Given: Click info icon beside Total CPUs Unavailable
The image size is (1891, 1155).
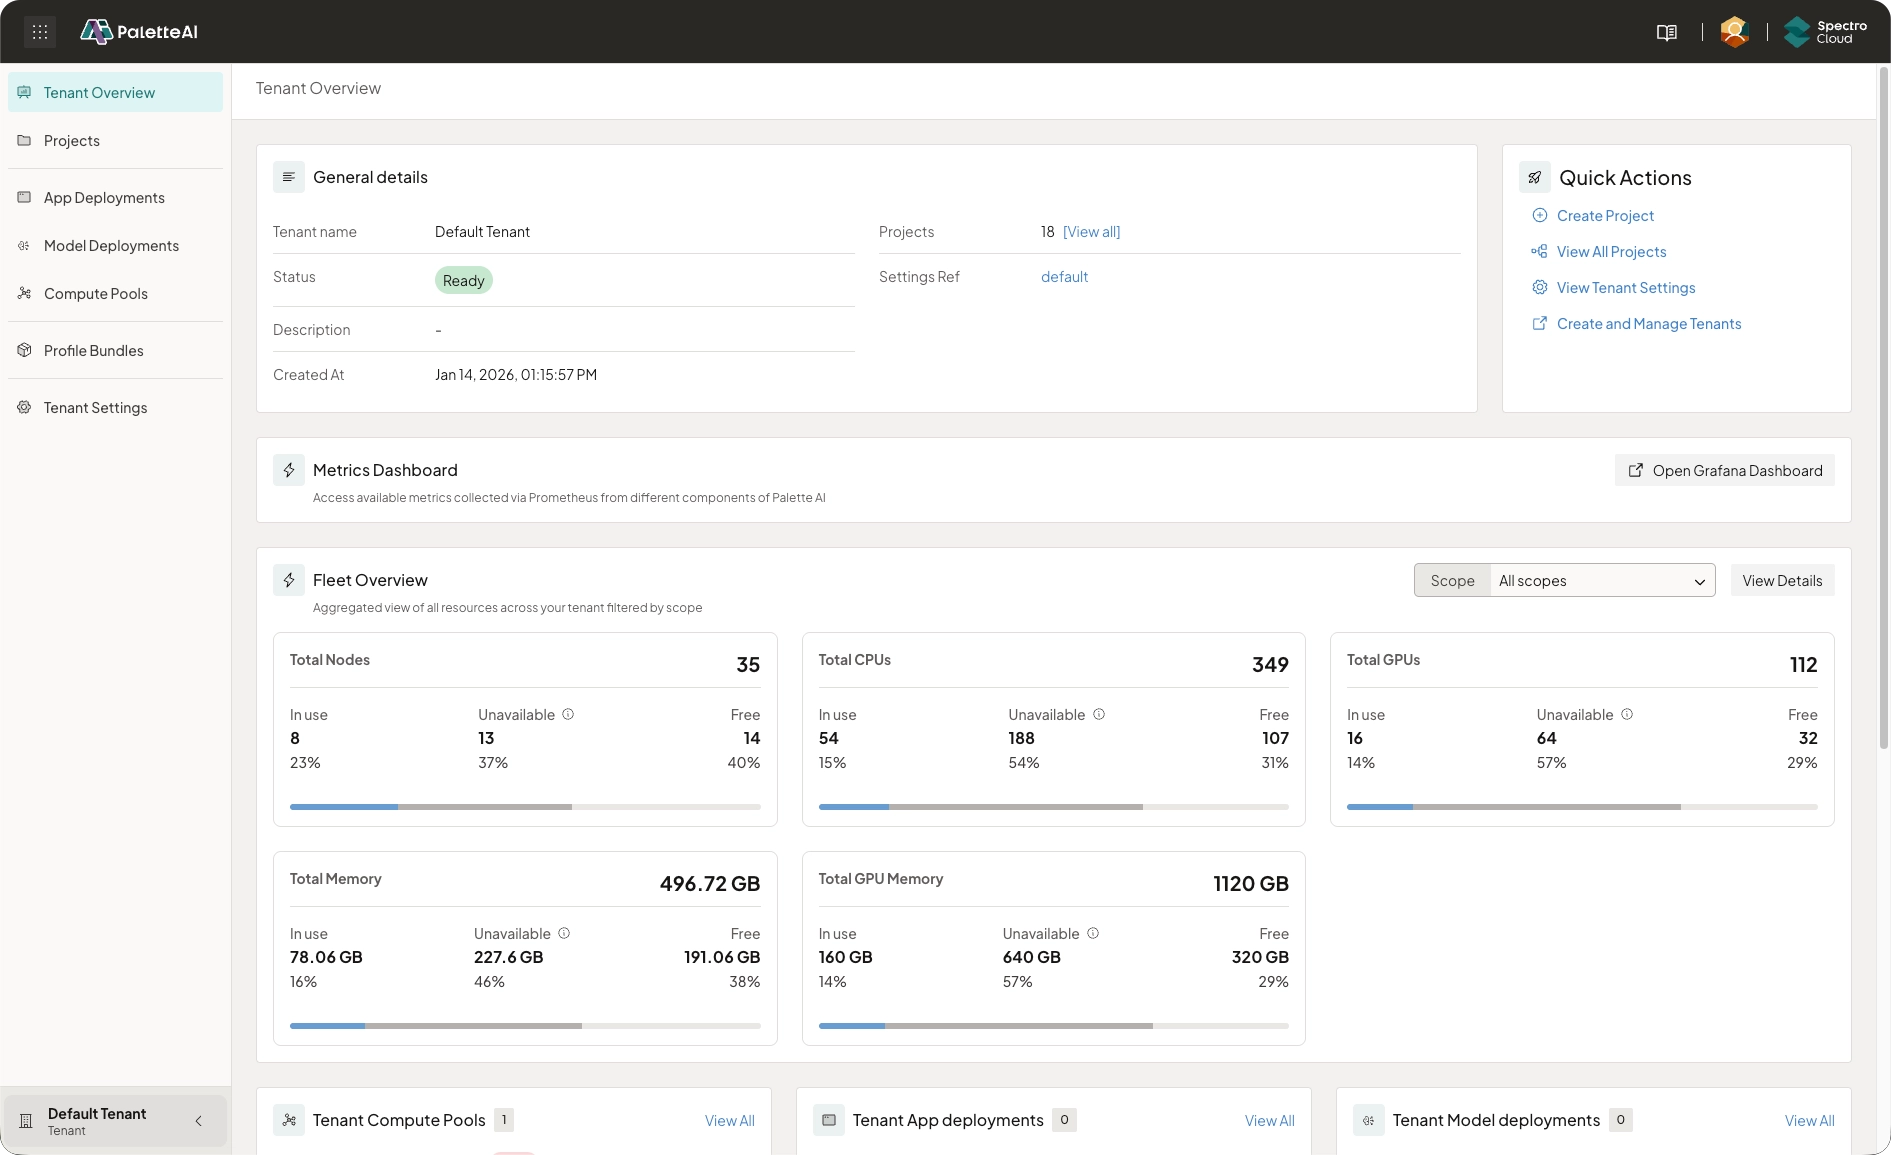Looking at the screenshot, I should [x=1099, y=714].
